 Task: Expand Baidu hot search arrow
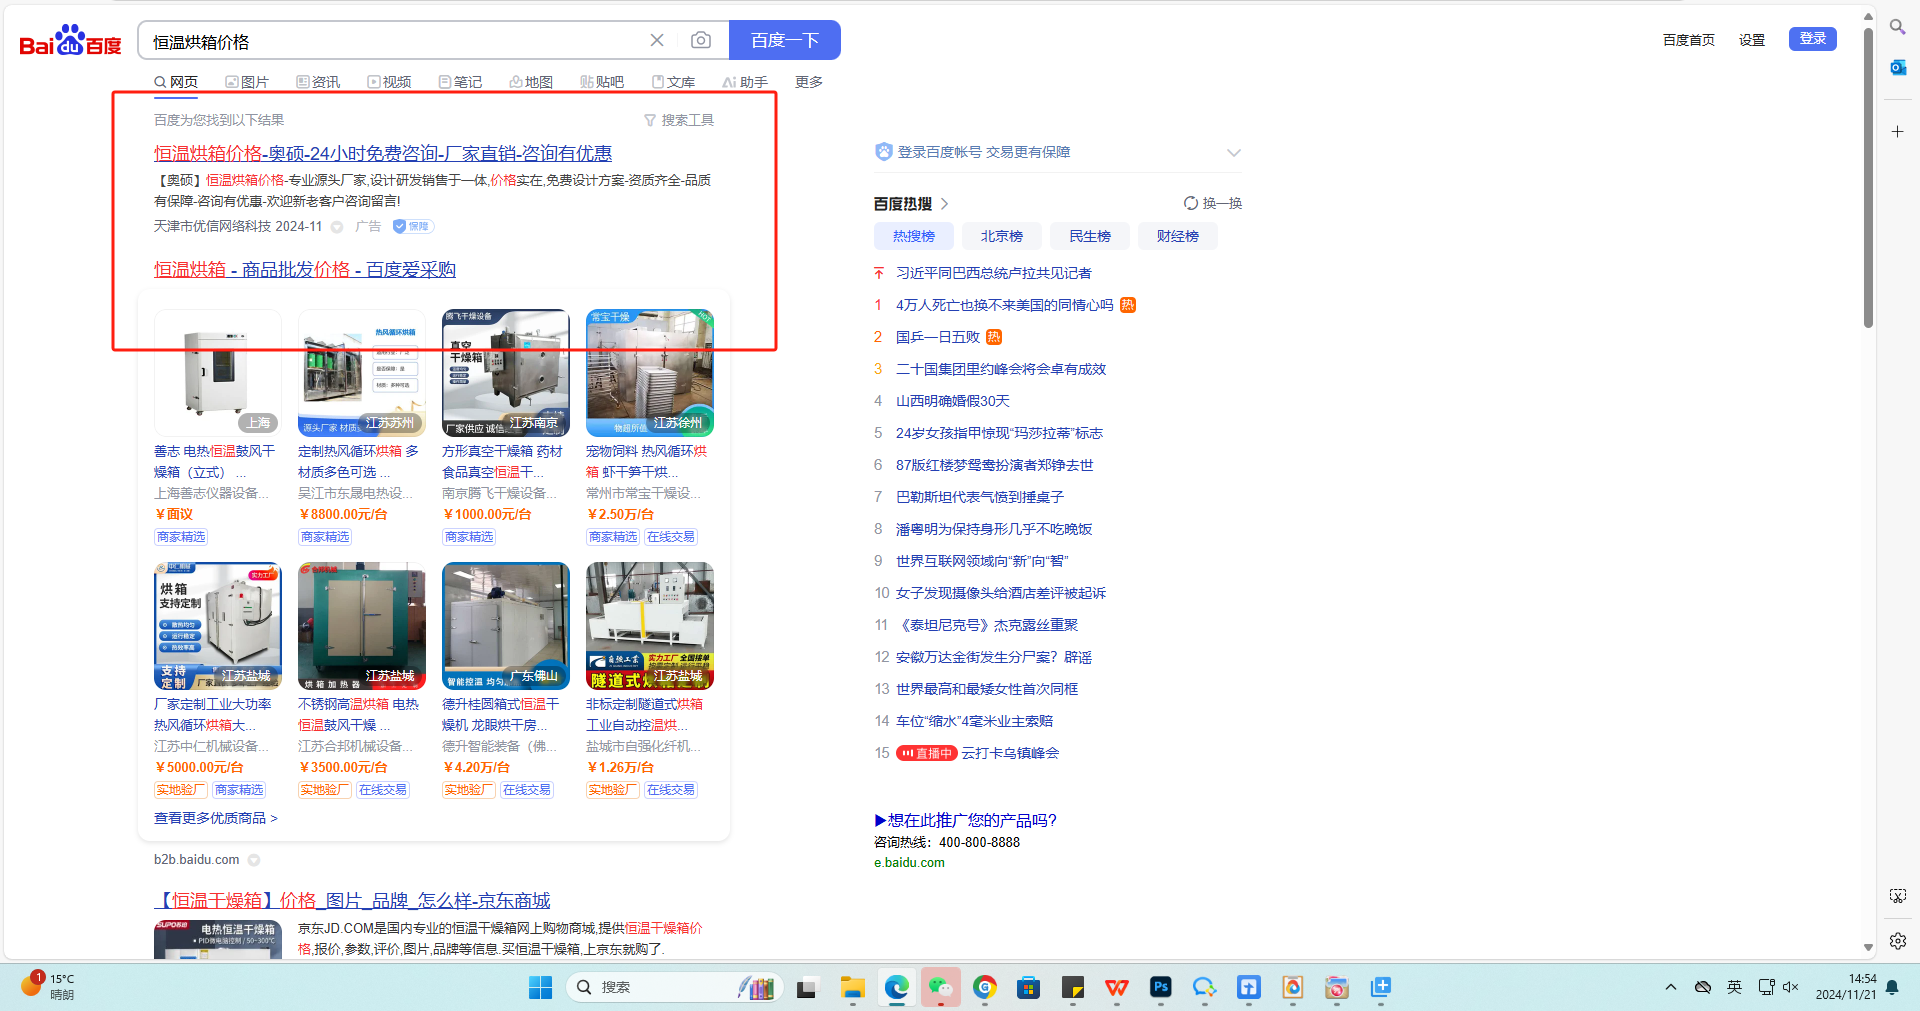tap(944, 204)
